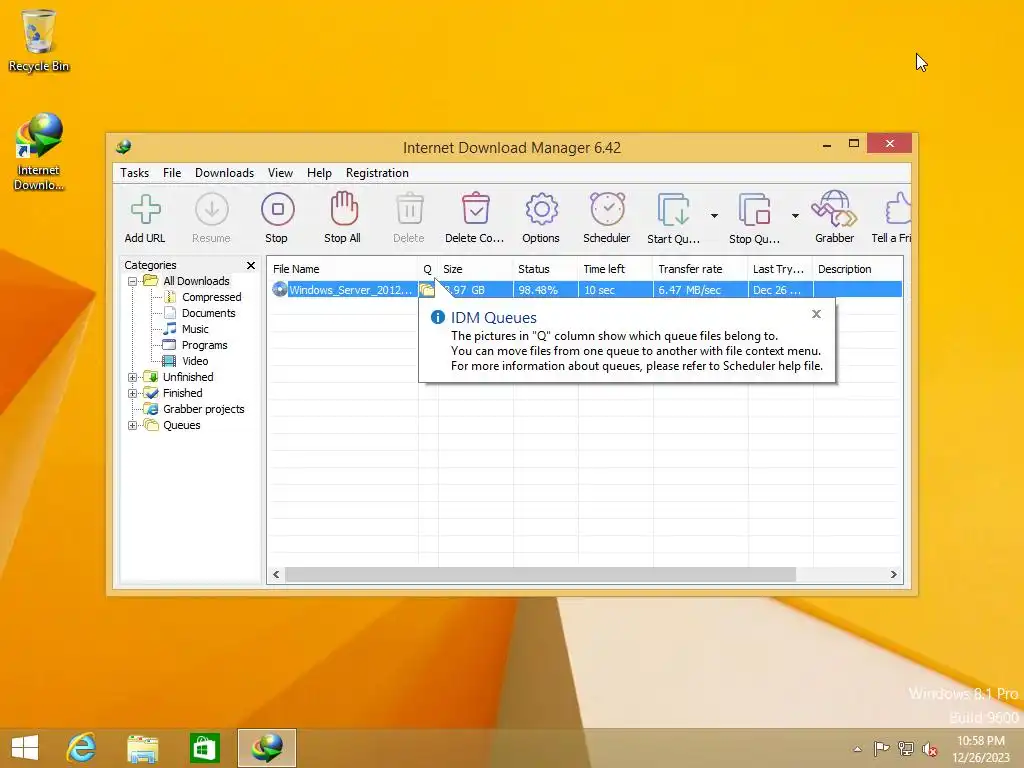Viewport: 1024px width, 768px height.
Task: Sort by Transfer rate column header
Action: click(x=700, y=269)
